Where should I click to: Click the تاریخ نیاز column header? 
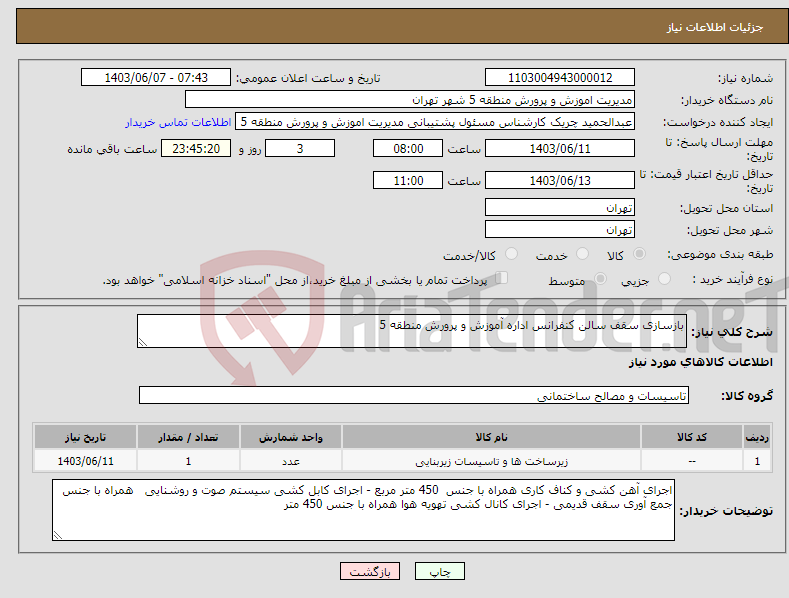coord(86,437)
